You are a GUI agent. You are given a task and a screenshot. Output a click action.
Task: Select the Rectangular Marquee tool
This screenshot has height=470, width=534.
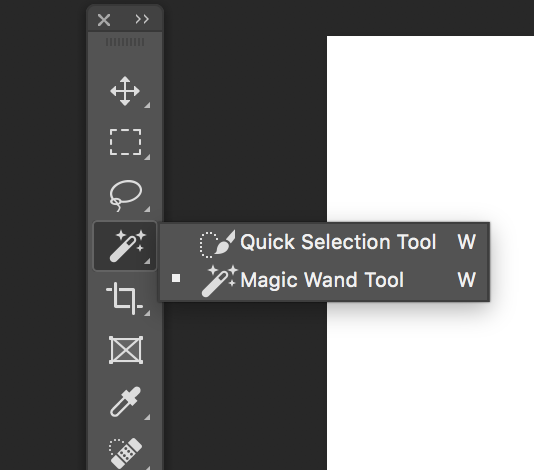click(x=125, y=142)
